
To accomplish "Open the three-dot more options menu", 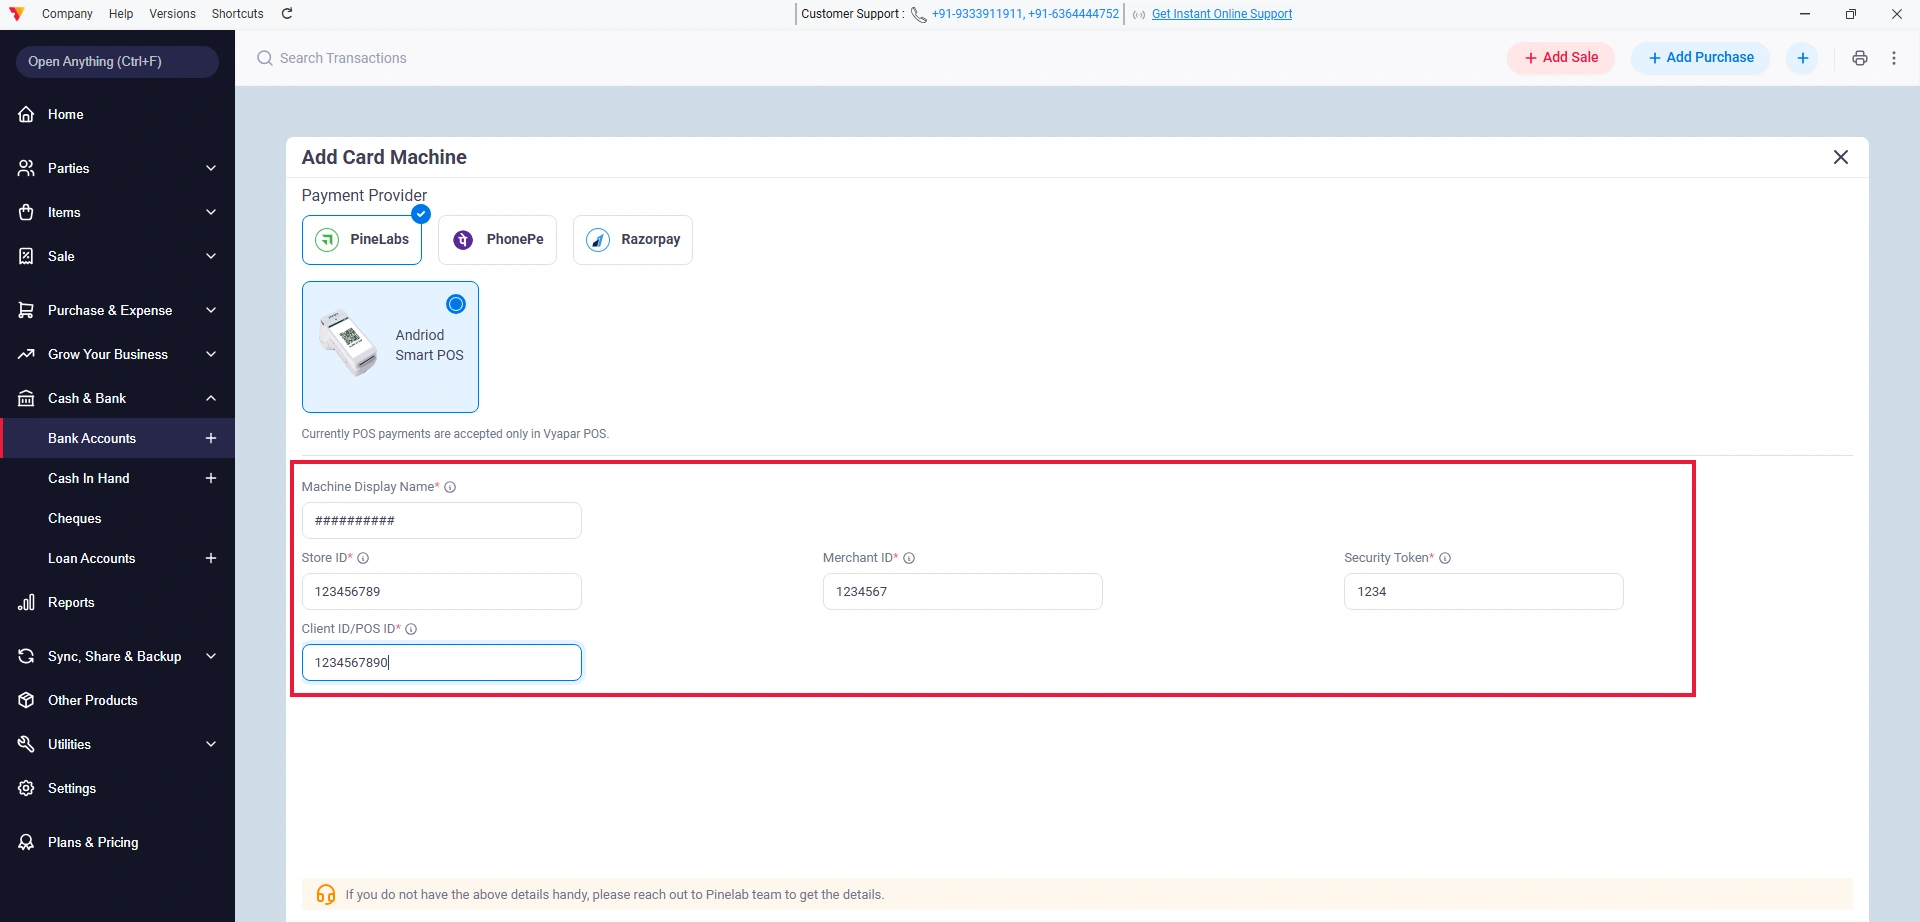I will 1894,58.
